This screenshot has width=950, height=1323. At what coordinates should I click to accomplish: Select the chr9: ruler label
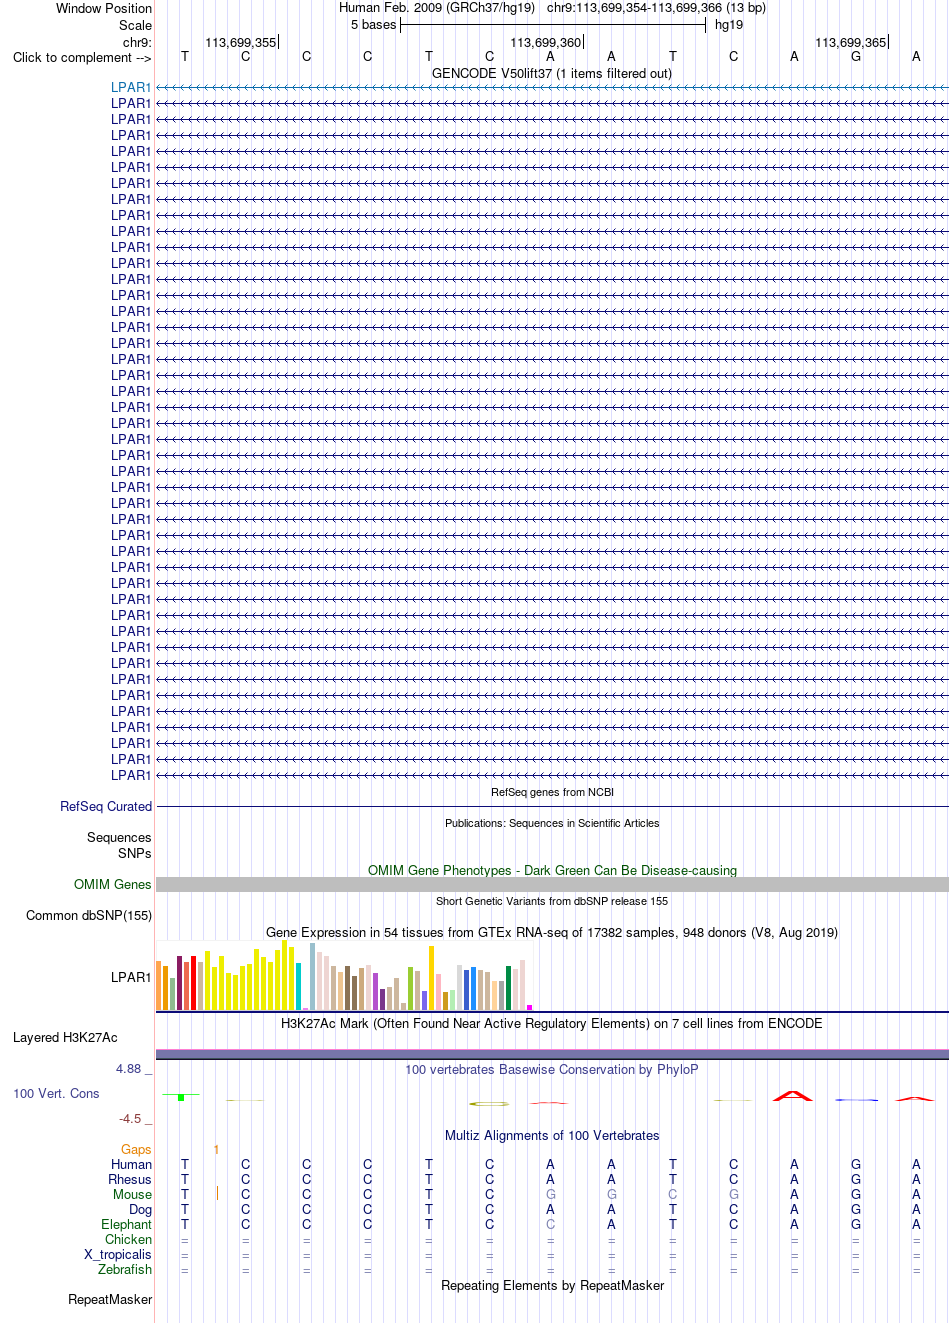click(x=137, y=42)
